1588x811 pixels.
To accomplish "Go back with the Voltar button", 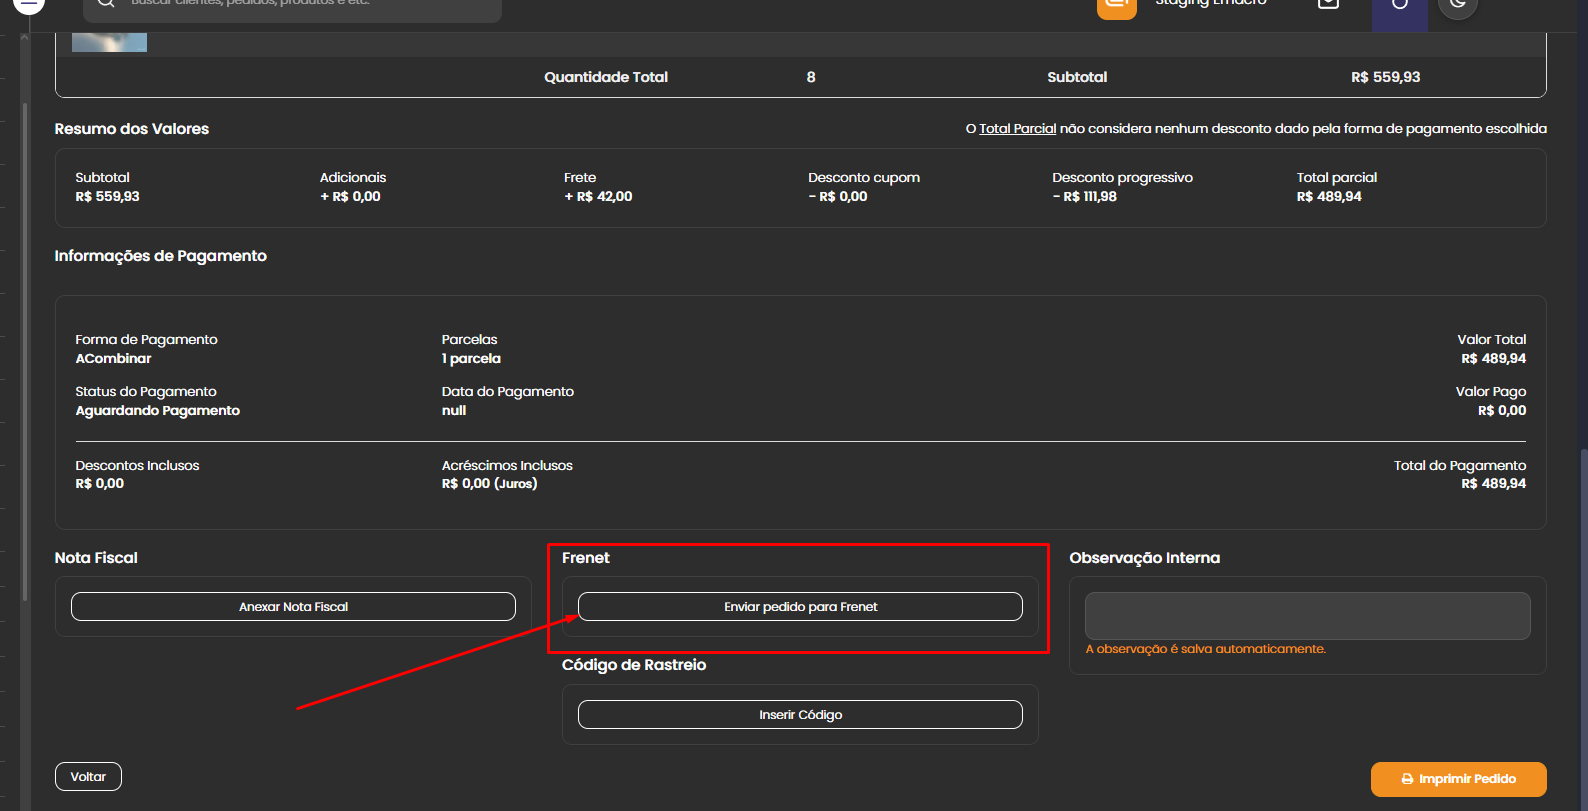I will click(88, 777).
